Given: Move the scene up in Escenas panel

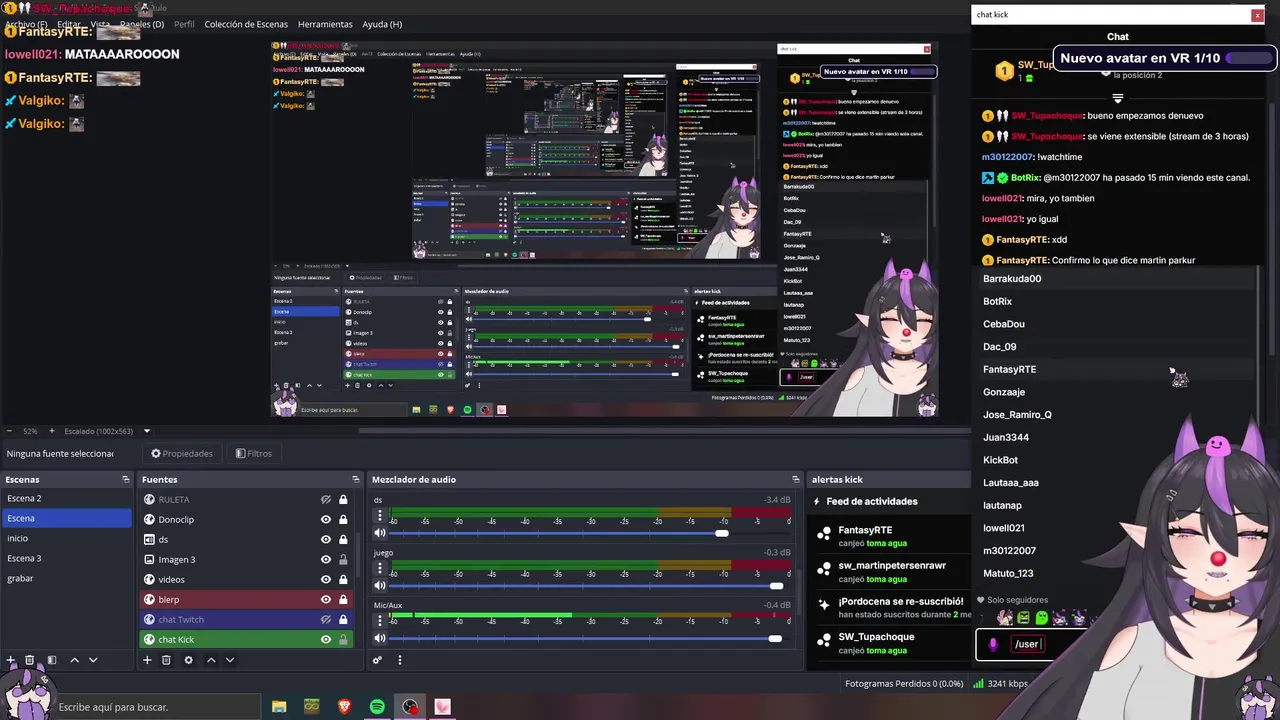Looking at the screenshot, I should [x=74, y=660].
